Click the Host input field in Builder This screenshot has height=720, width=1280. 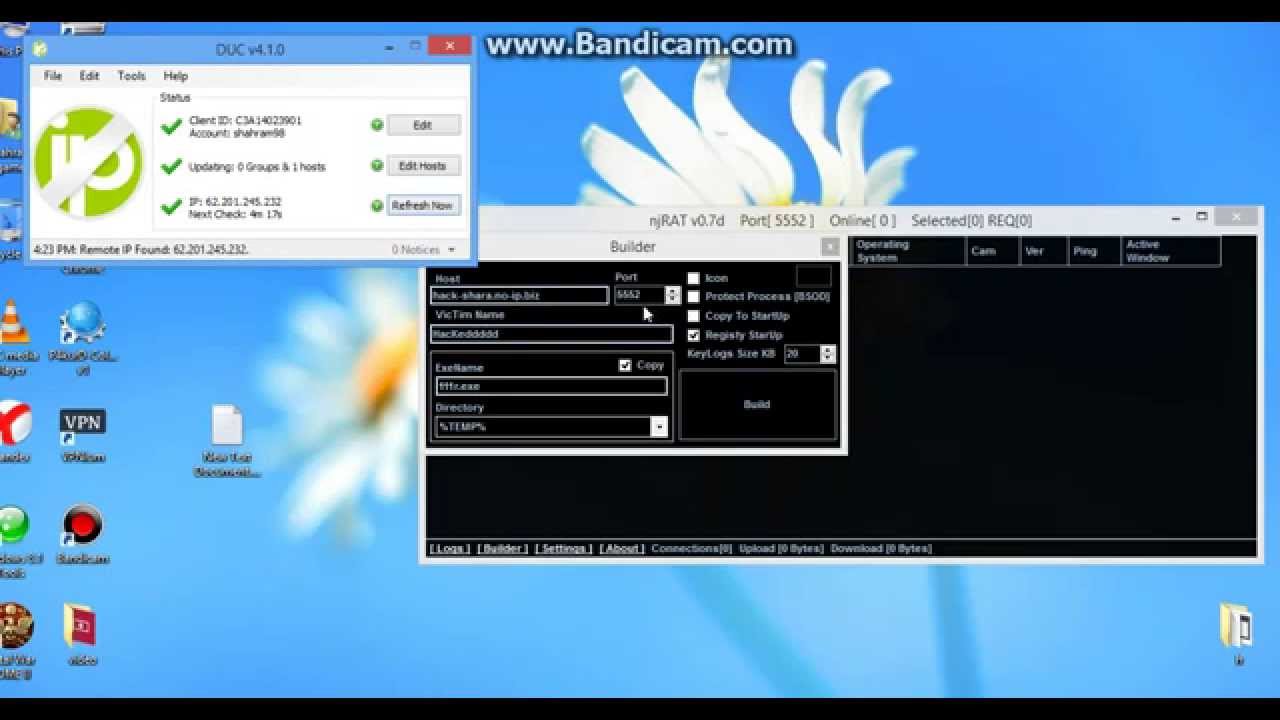519,295
